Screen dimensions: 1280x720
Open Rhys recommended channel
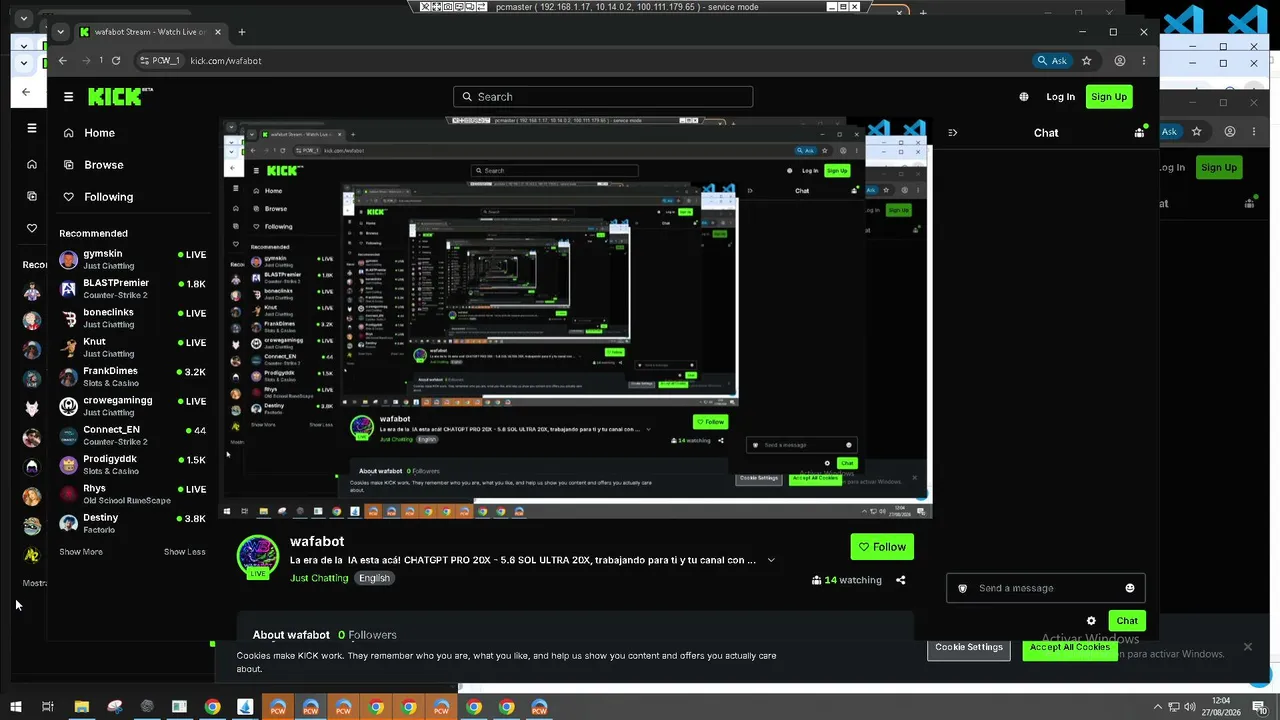[133, 494]
